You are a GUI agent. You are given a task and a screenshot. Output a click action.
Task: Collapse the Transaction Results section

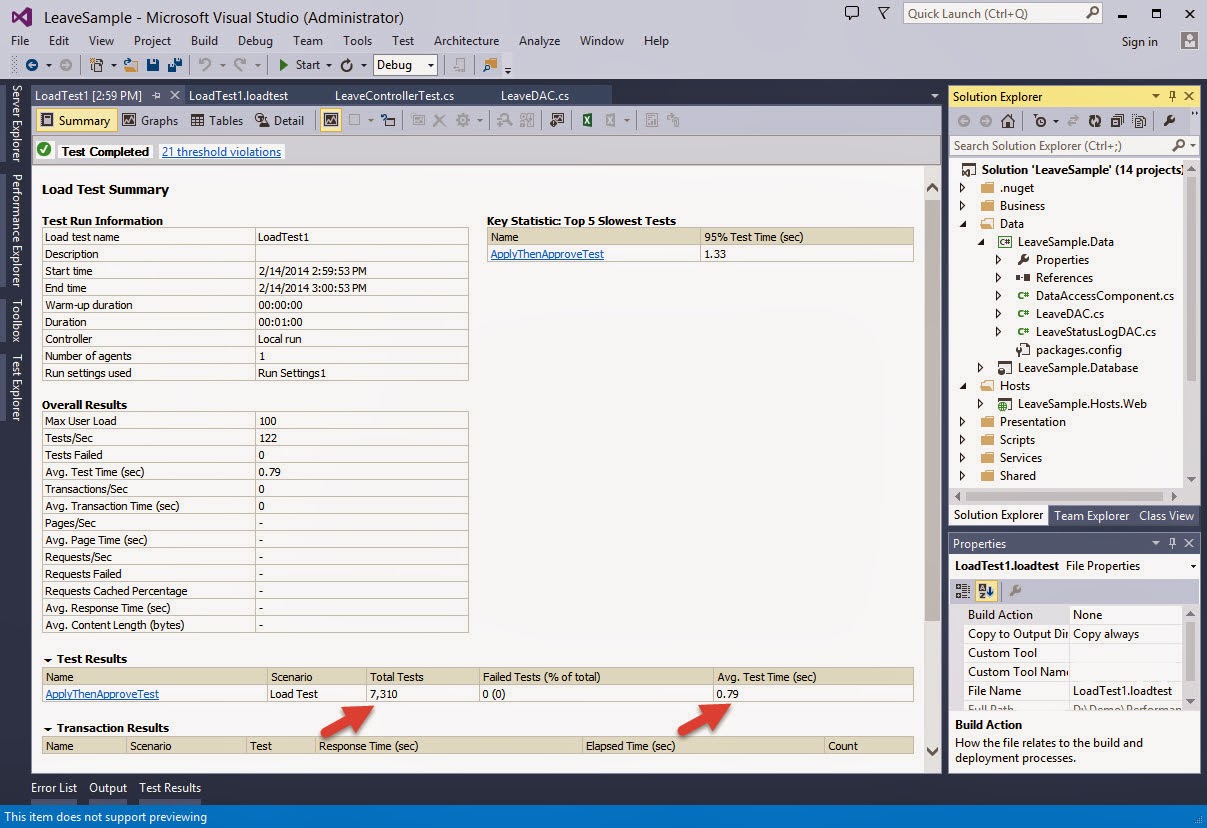pos(48,729)
